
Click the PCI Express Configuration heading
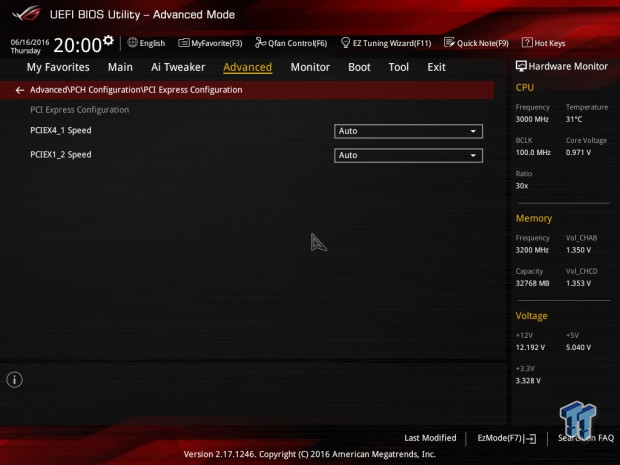pyautogui.click(x=79, y=110)
